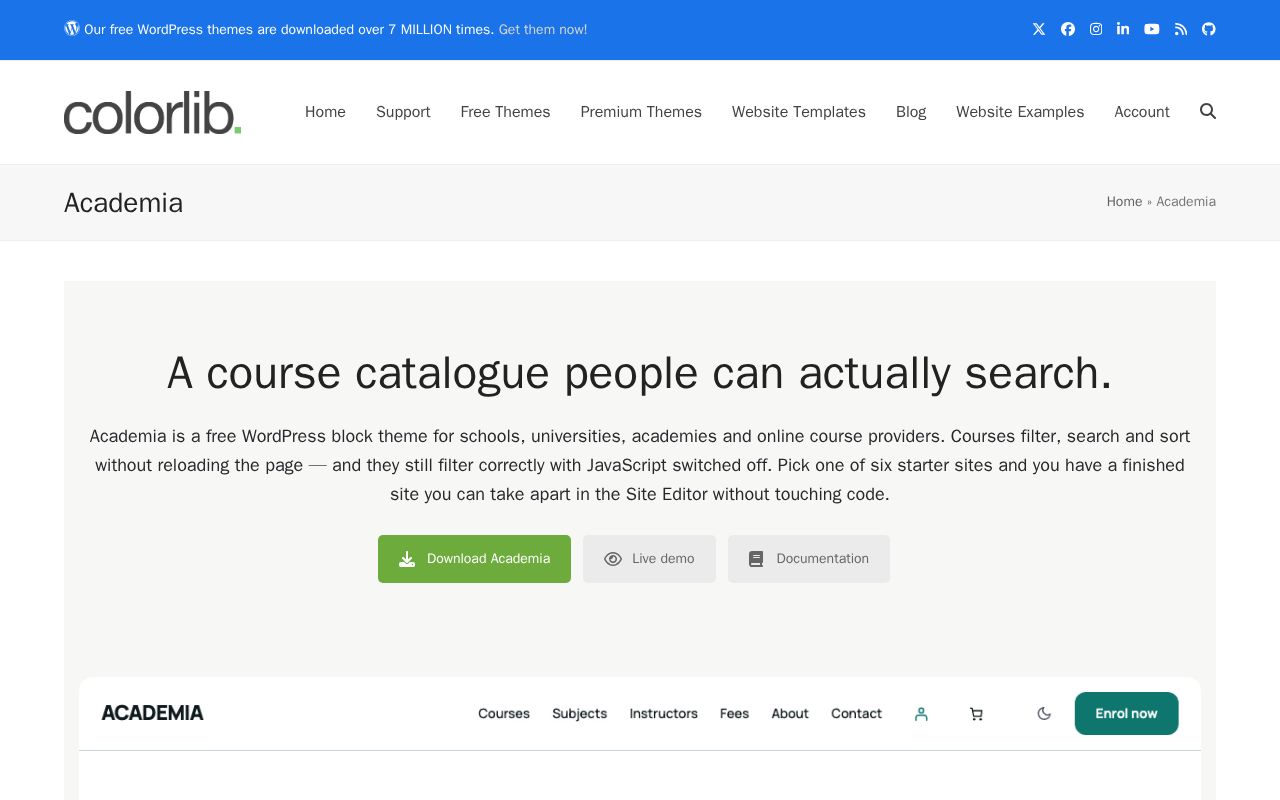
Task: Open the GitHub social icon
Action: click(1209, 29)
